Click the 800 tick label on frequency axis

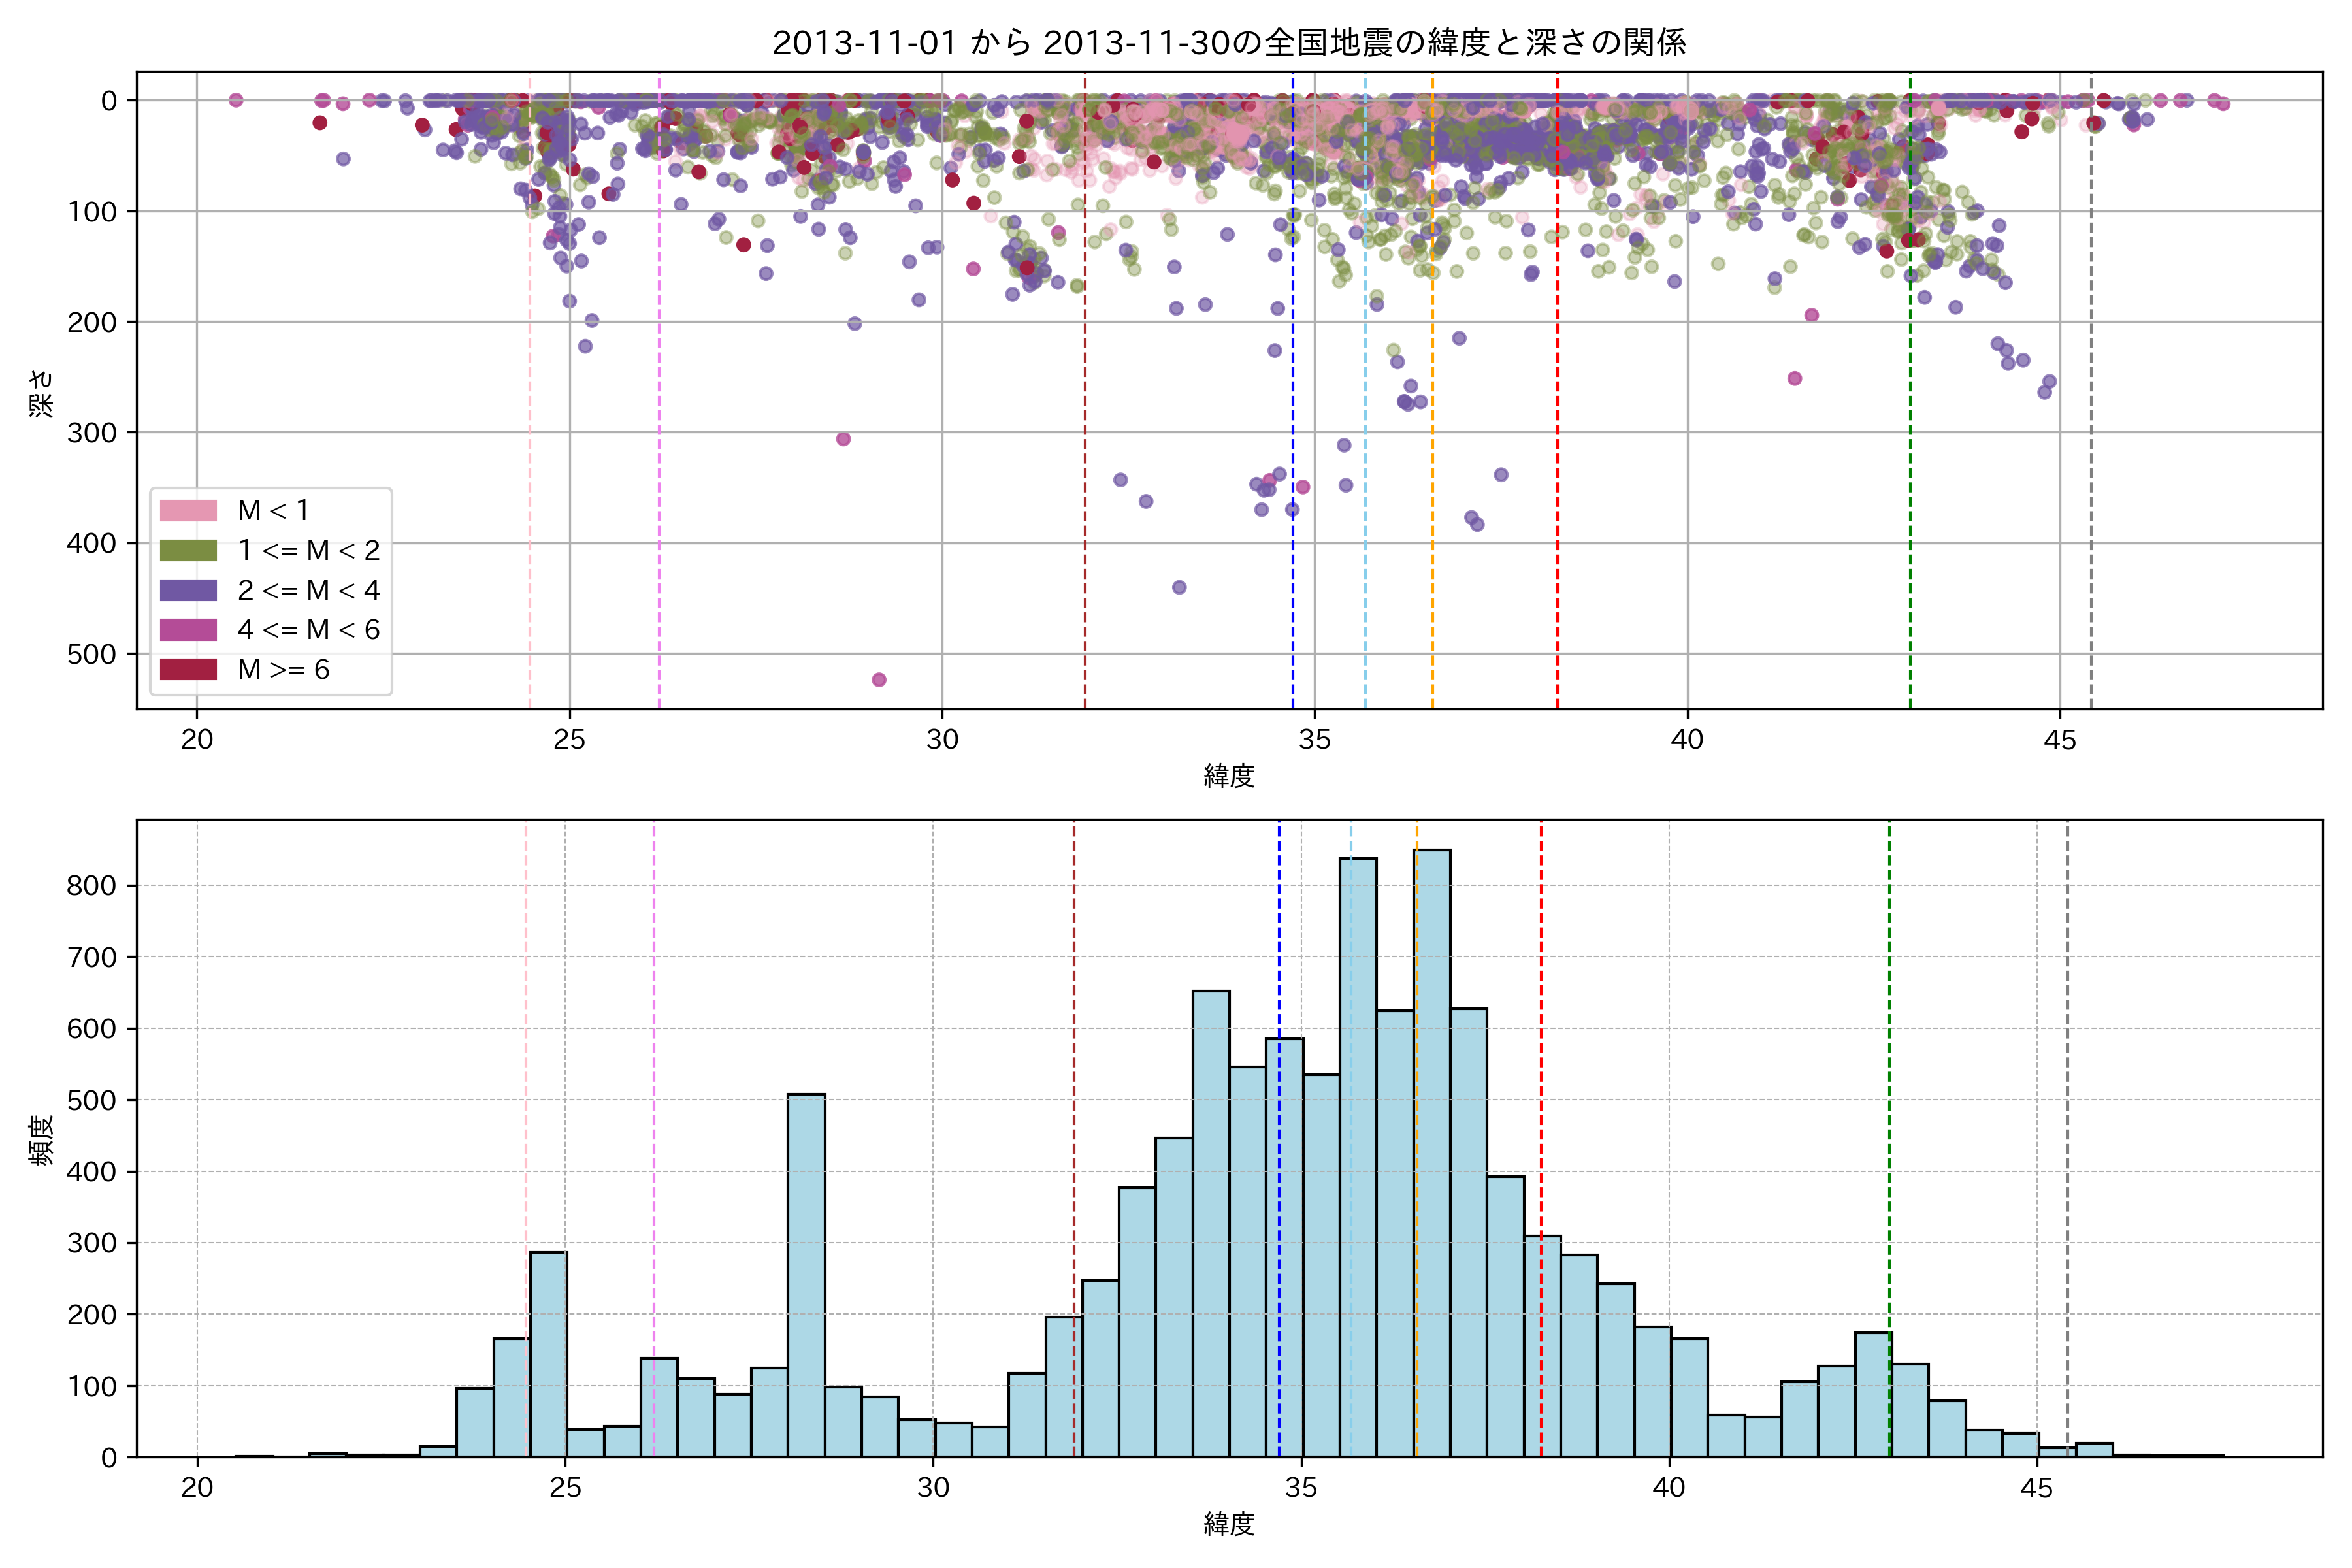(x=92, y=886)
